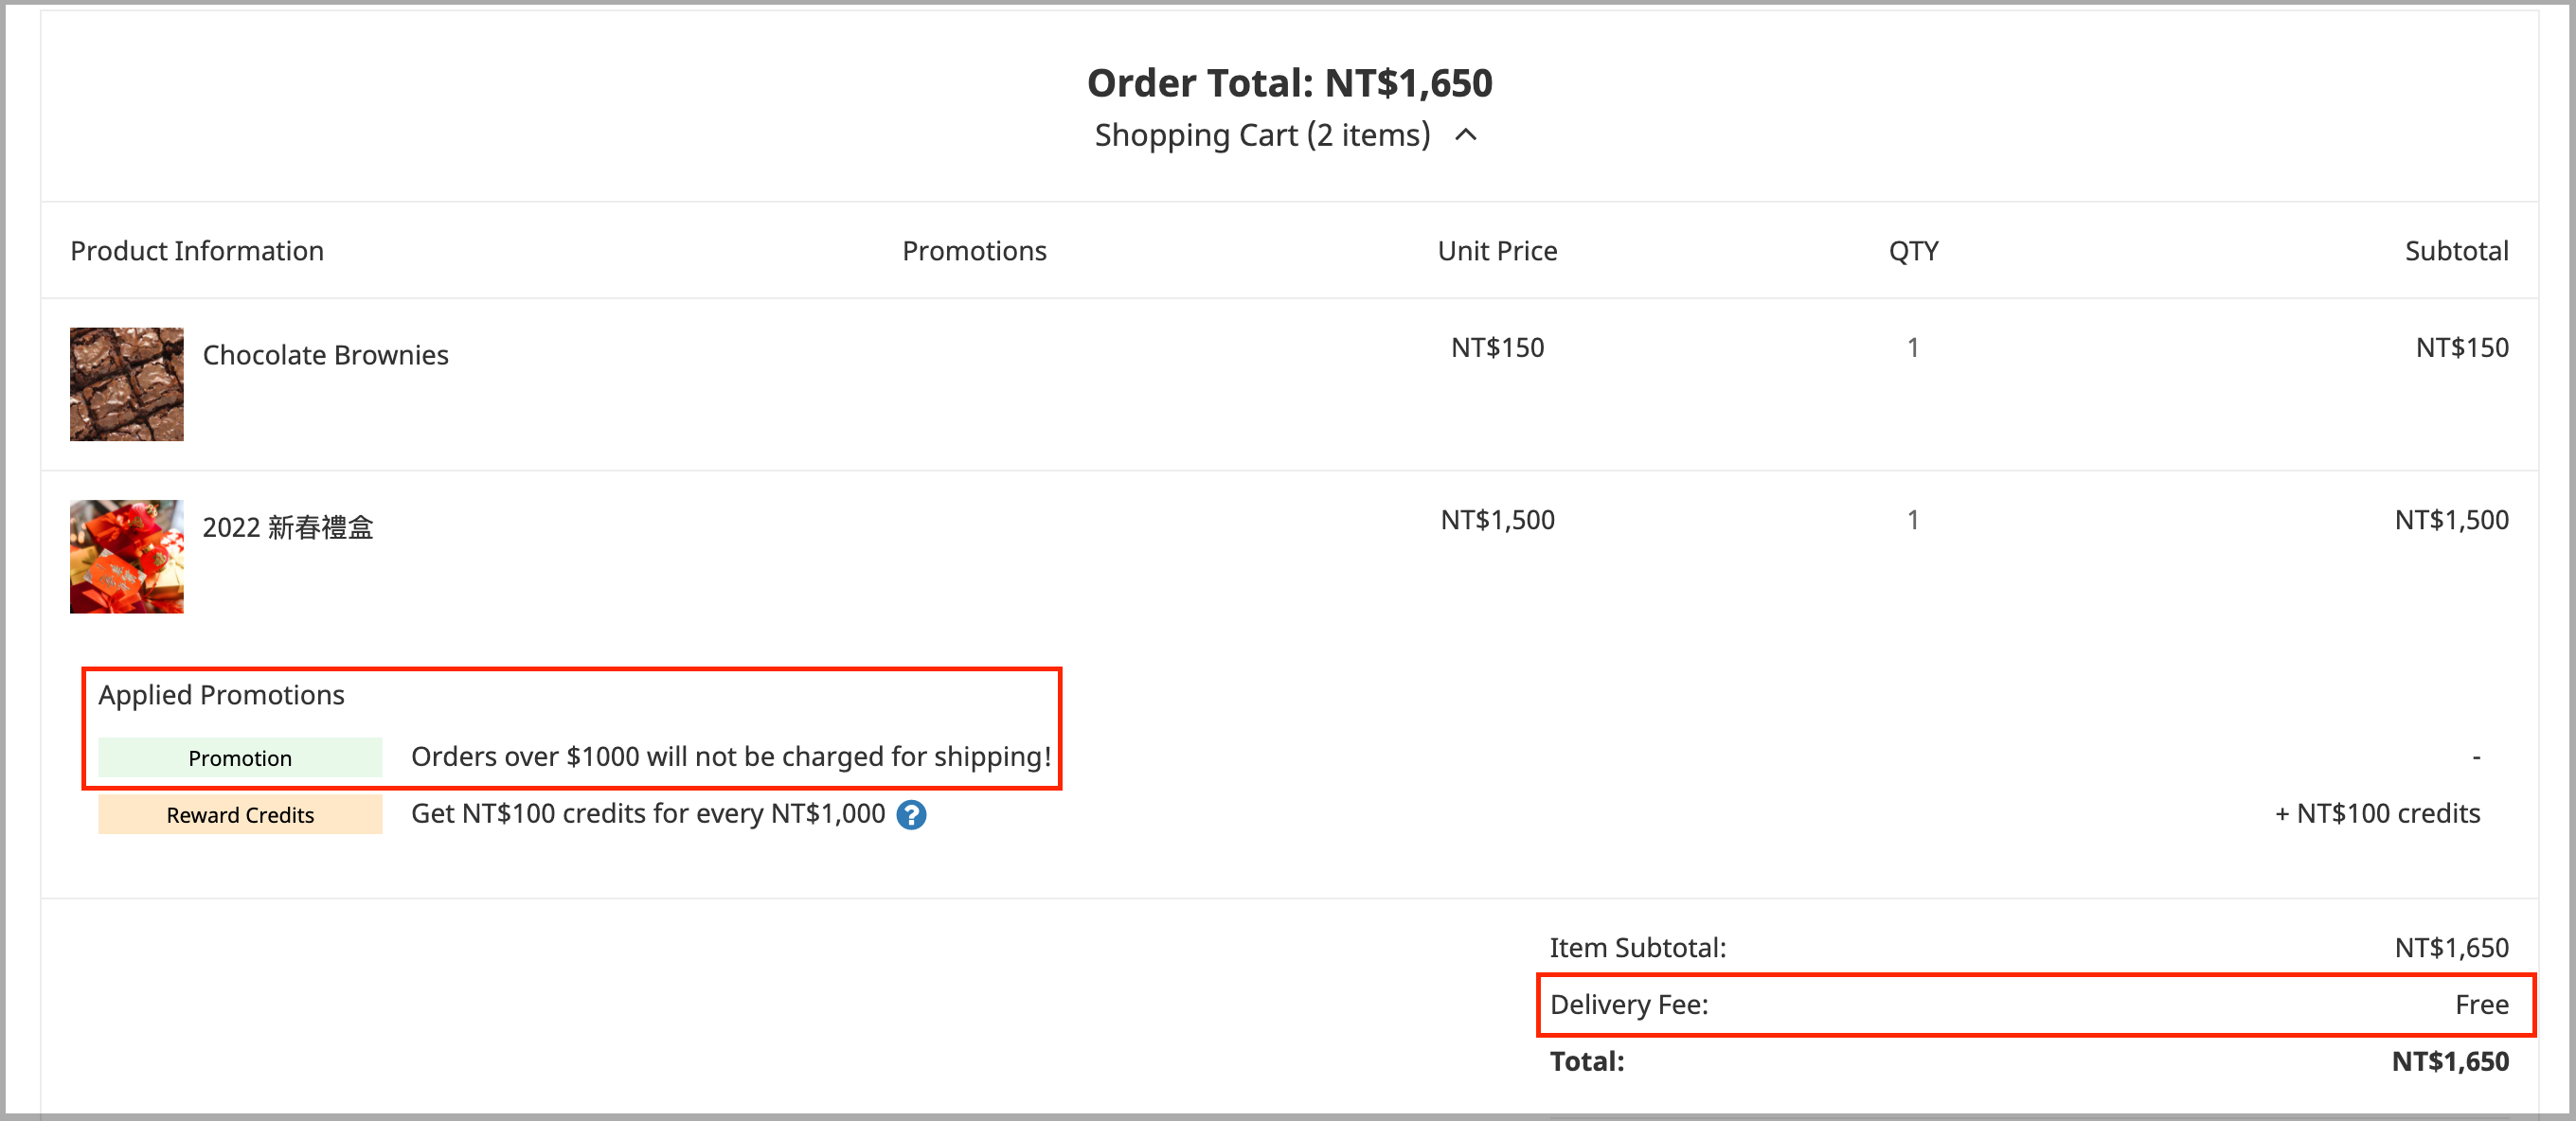The width and height of the screenshot is (2576, 1121).
Task: Click the reward credits help question-mark icon
Action: pyautogui.click(x=910, y=815)
